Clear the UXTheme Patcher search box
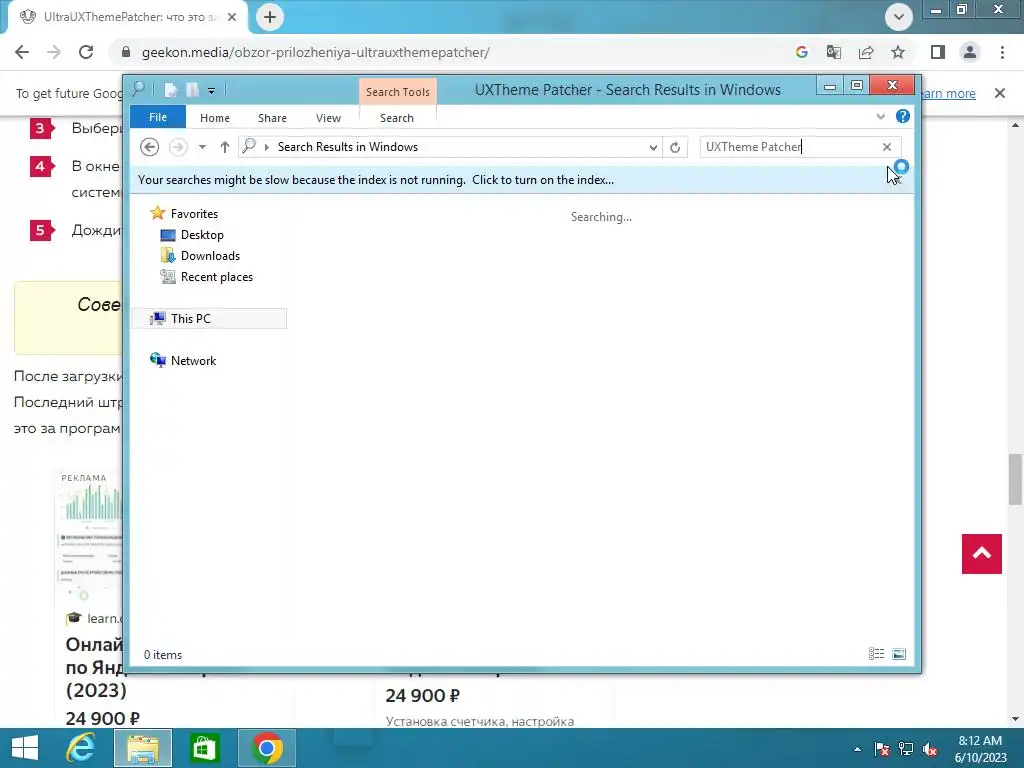1024x768 pixels. [x=887, y=147]
